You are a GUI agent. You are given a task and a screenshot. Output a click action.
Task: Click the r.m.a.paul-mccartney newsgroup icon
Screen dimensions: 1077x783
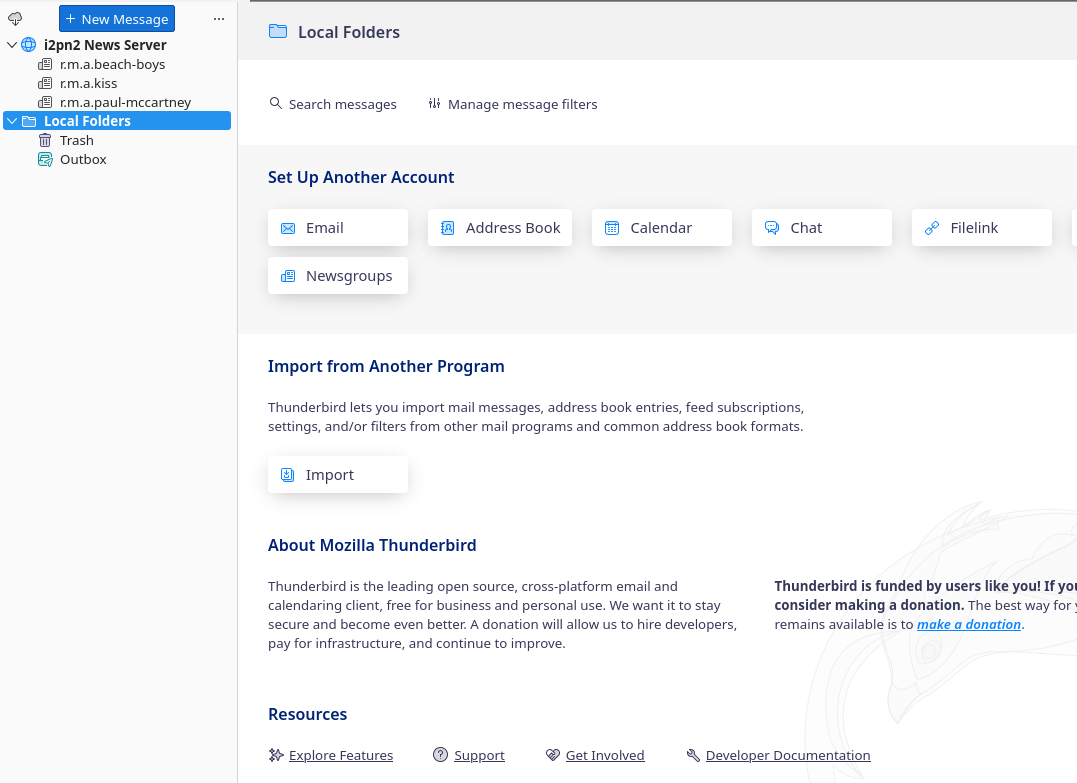coord(45,102)
